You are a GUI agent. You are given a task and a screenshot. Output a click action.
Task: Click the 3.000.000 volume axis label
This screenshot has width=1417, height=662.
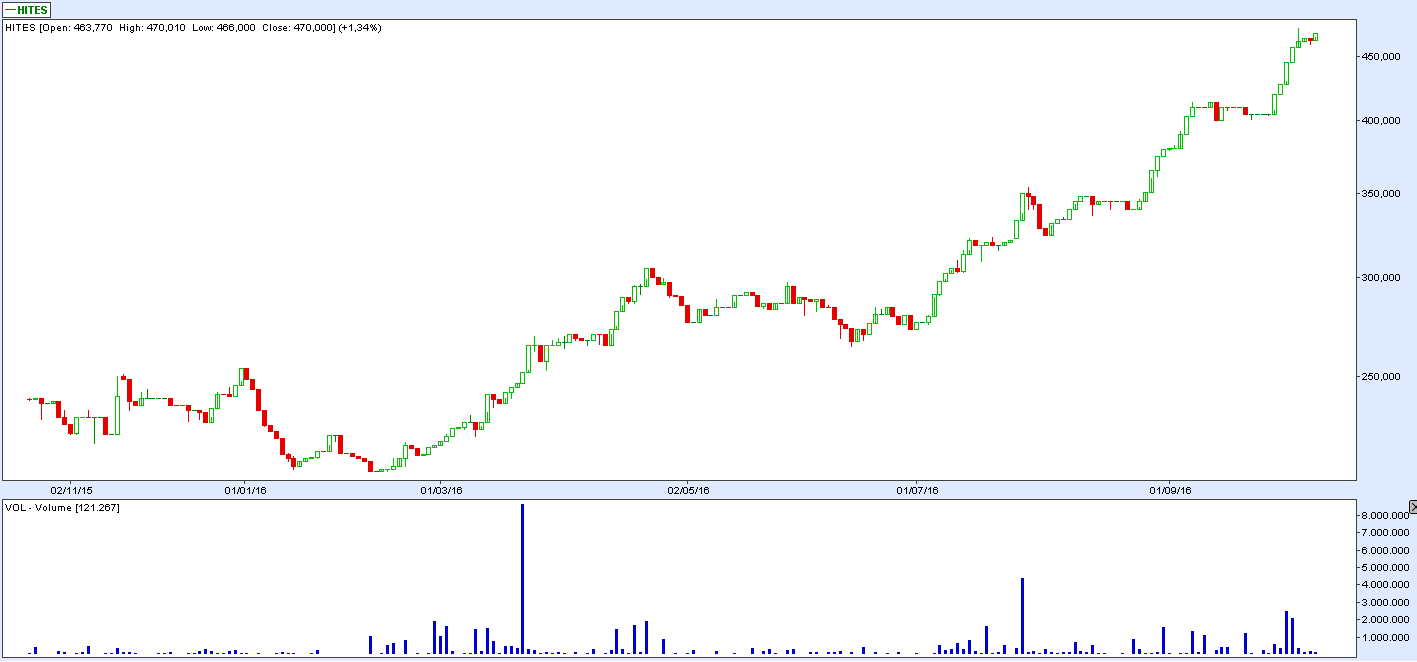[1383, 603]
